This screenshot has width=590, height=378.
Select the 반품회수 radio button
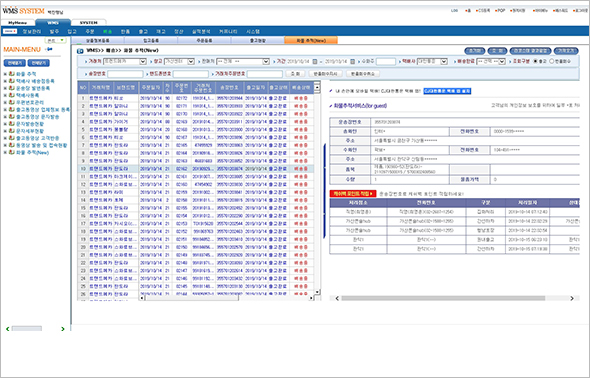(552, 61)
